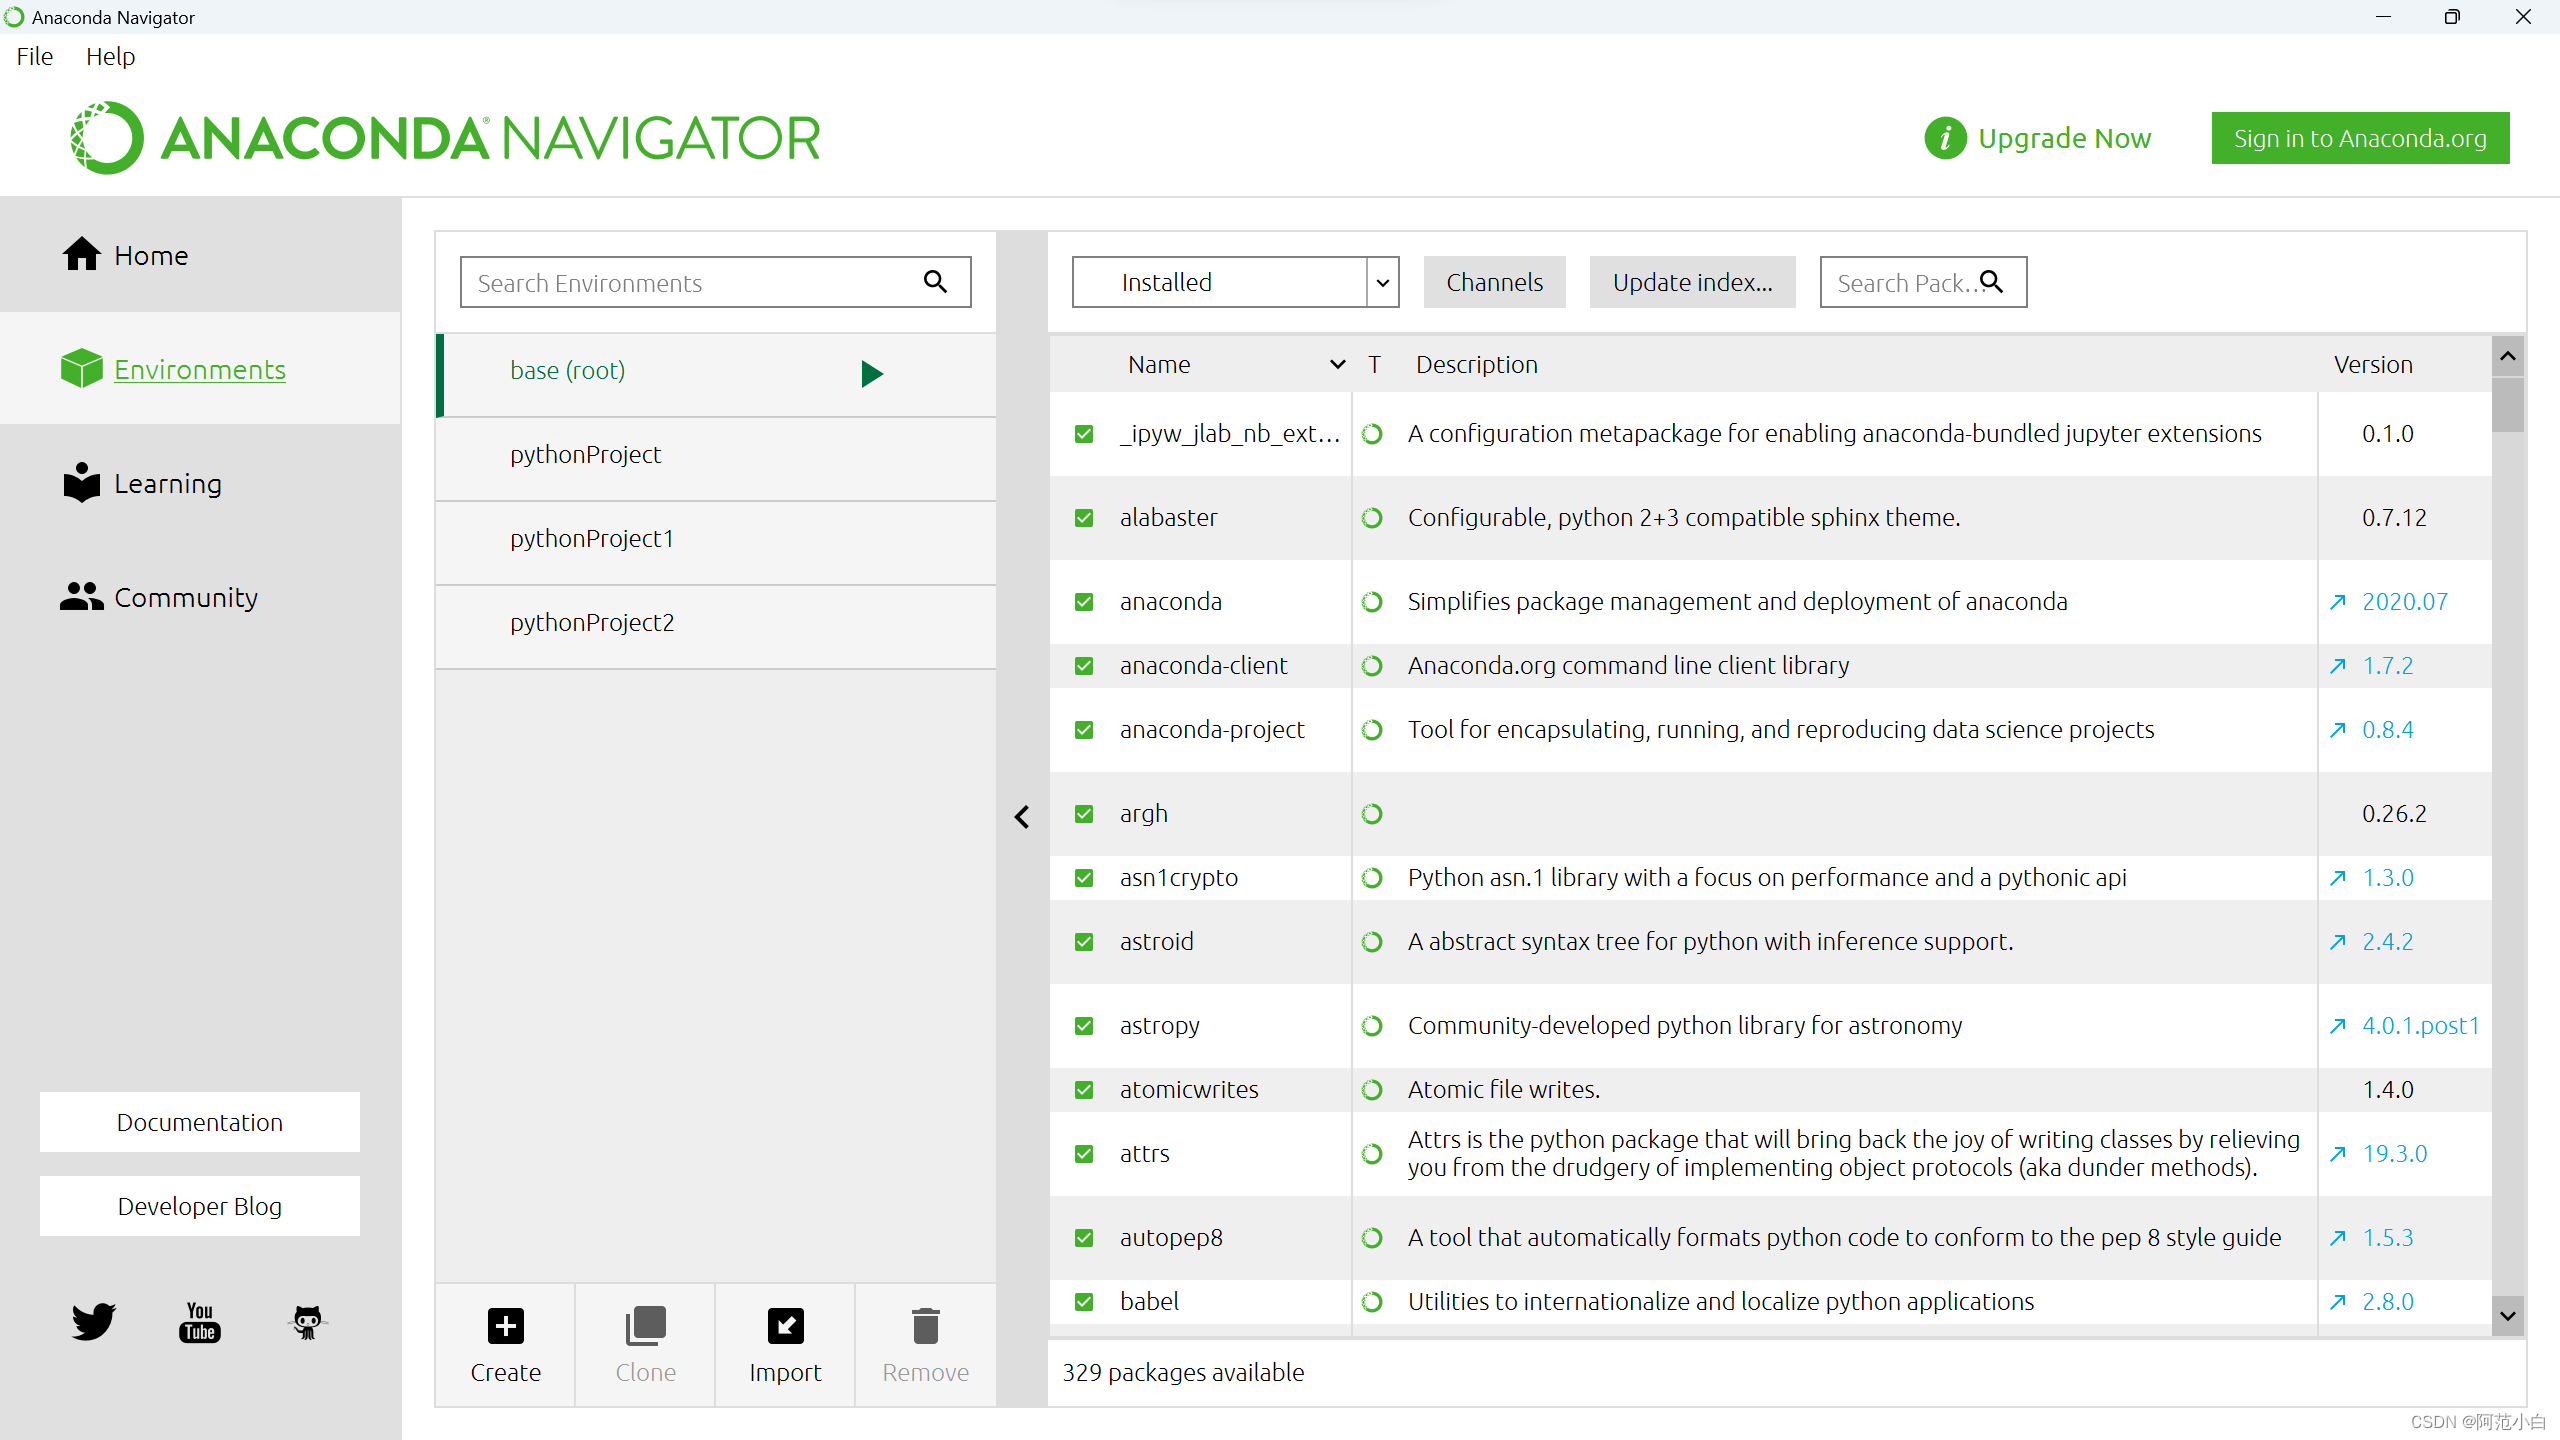Image resolution: width=2560 pixels, height=1440 pixels.
Task: Open the Installed packages filter dropdown
Action: pyautogui.click(x=1382, y=283)
